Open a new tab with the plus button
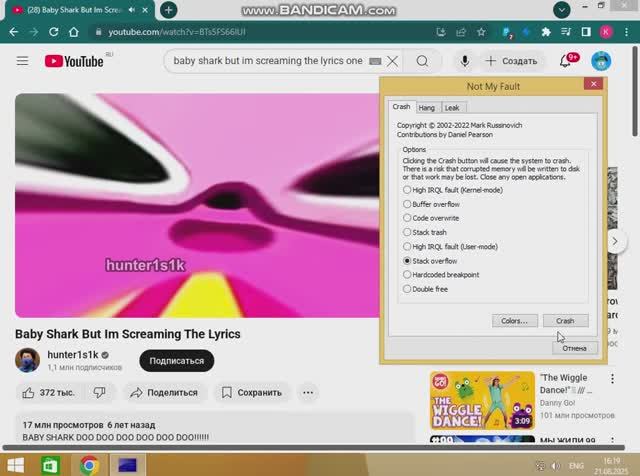Viewport: 640px width, 476px height. pos(169,10)
